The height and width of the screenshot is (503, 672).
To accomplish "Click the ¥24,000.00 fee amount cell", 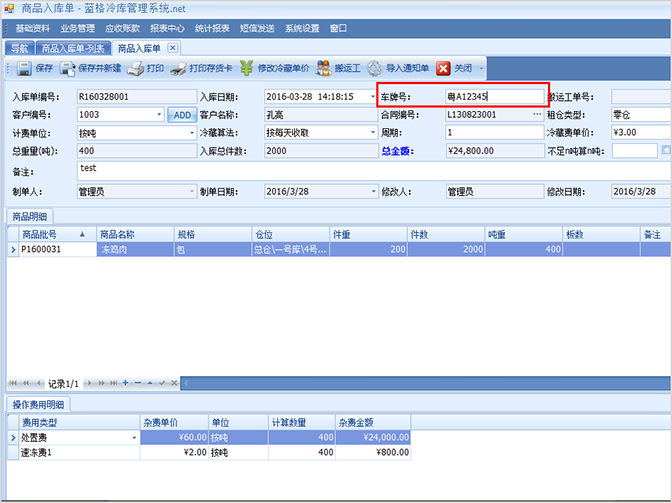I will [373, 437].
